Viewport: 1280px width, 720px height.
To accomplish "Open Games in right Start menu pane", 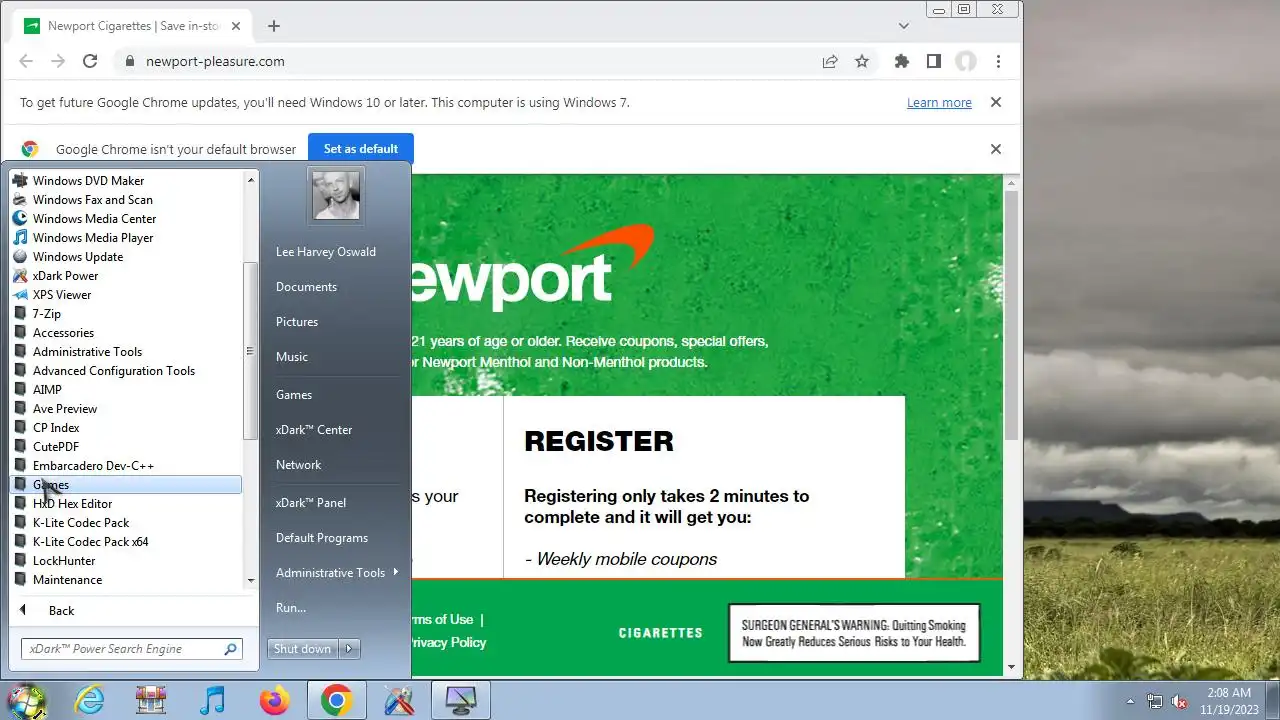I will tap(294, 395).
